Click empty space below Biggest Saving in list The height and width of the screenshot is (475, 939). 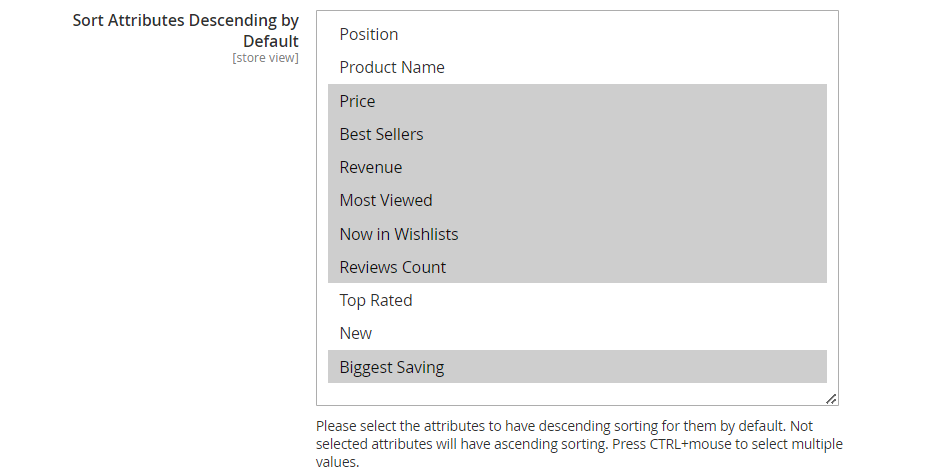(x=577, y=394)
